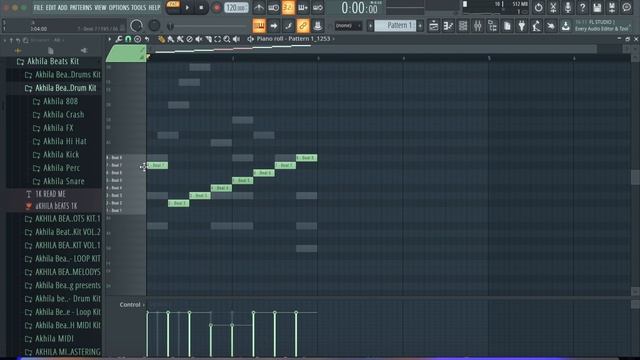The image size is (640, 360).
Task: Click the plug icon for plugin picker
Action: (x=522, y=26)
